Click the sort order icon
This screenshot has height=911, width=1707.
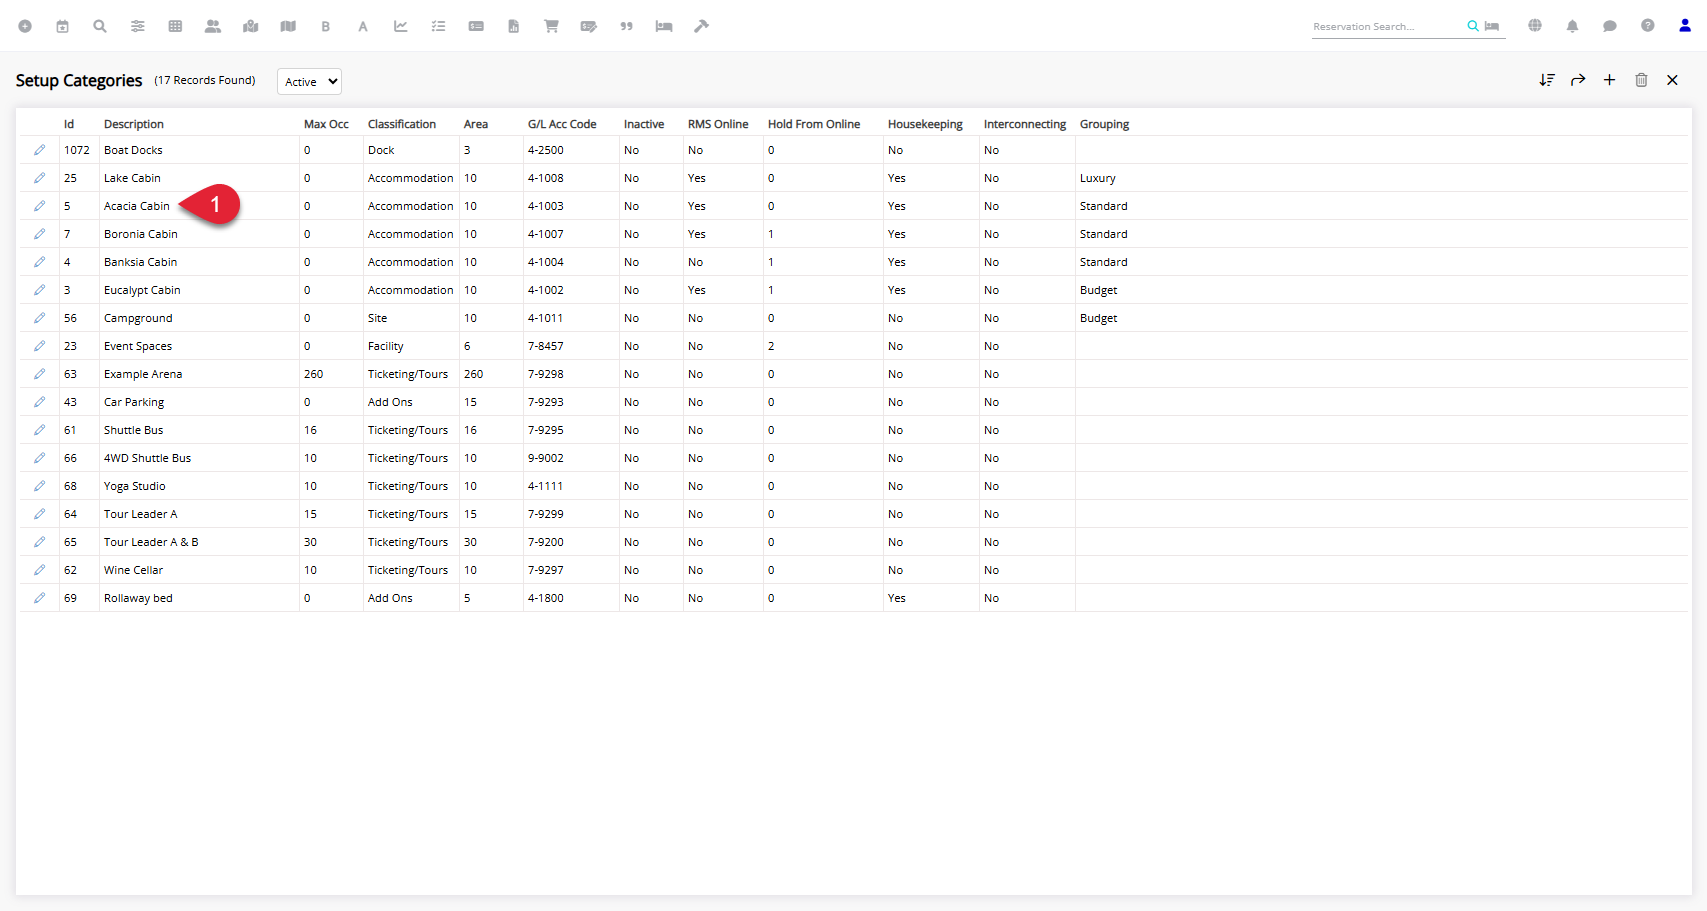coord(1547,80)
